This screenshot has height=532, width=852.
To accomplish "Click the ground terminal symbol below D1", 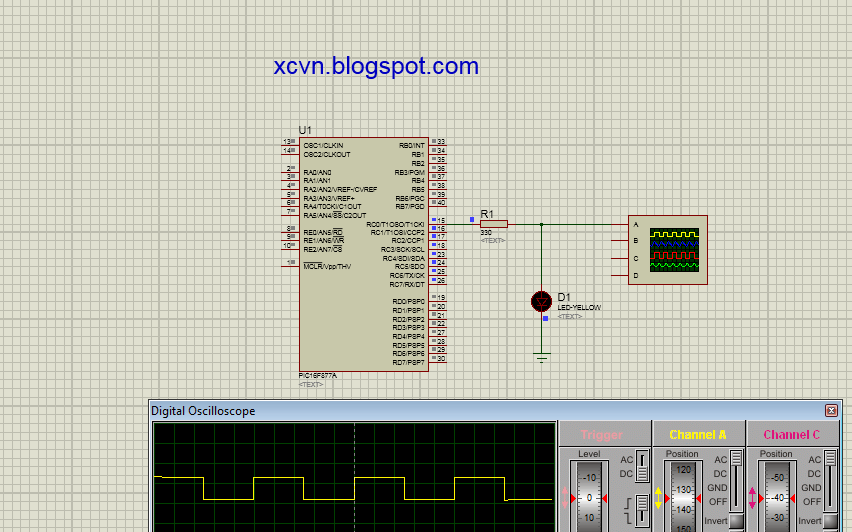I will (x=541, y=357).
